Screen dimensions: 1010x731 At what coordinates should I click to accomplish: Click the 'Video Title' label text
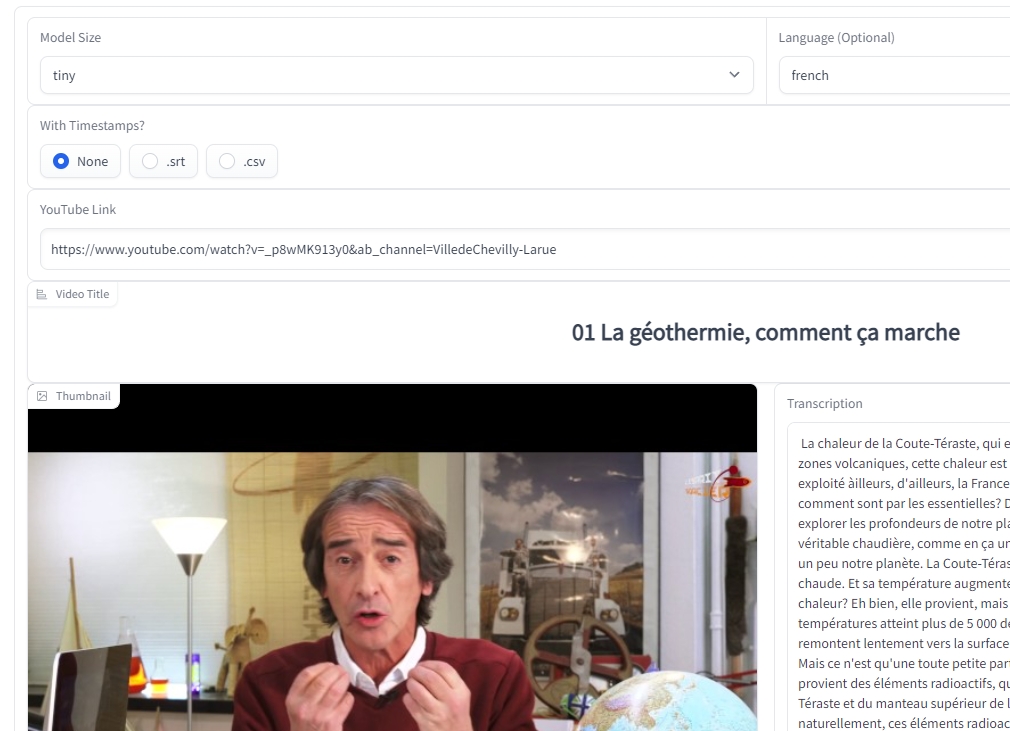(82, 294)
